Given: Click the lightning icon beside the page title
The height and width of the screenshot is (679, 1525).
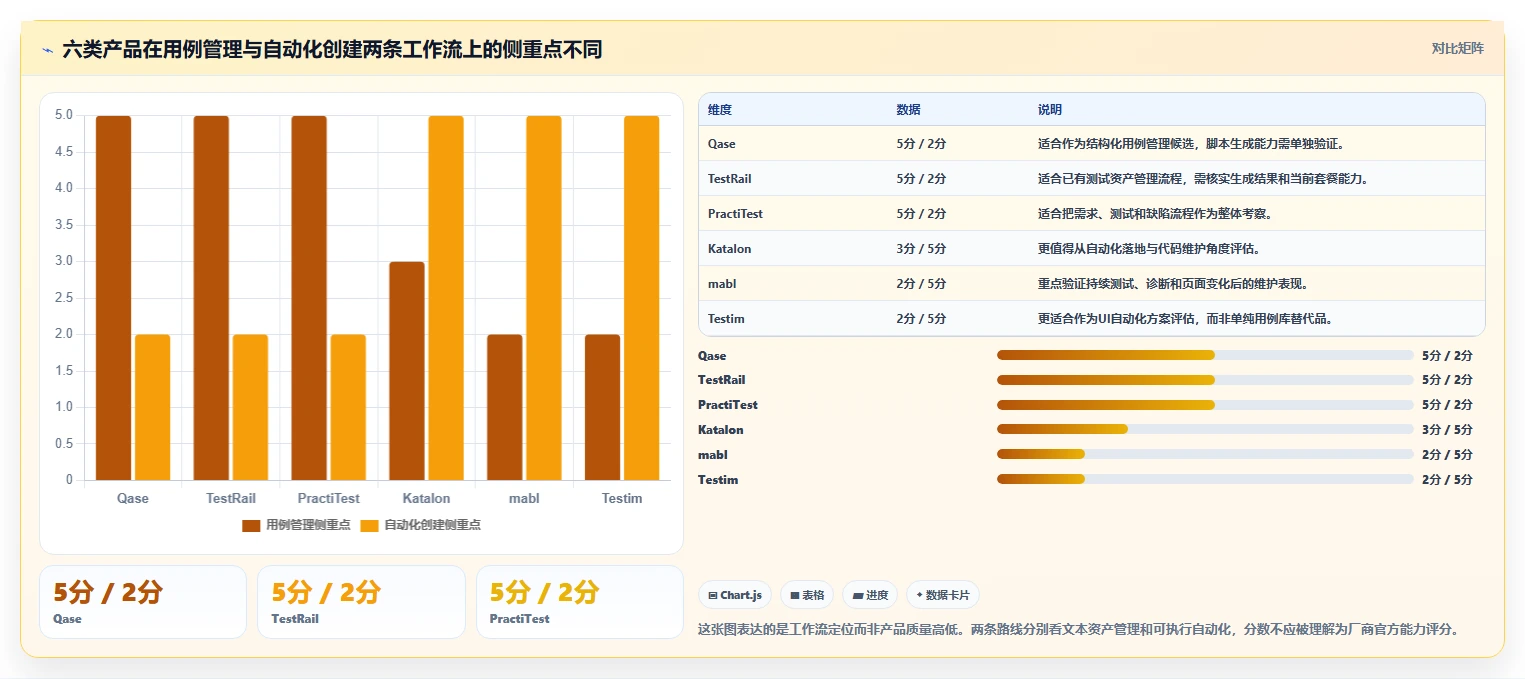Looking at the screenshot, I should [48, 50].
